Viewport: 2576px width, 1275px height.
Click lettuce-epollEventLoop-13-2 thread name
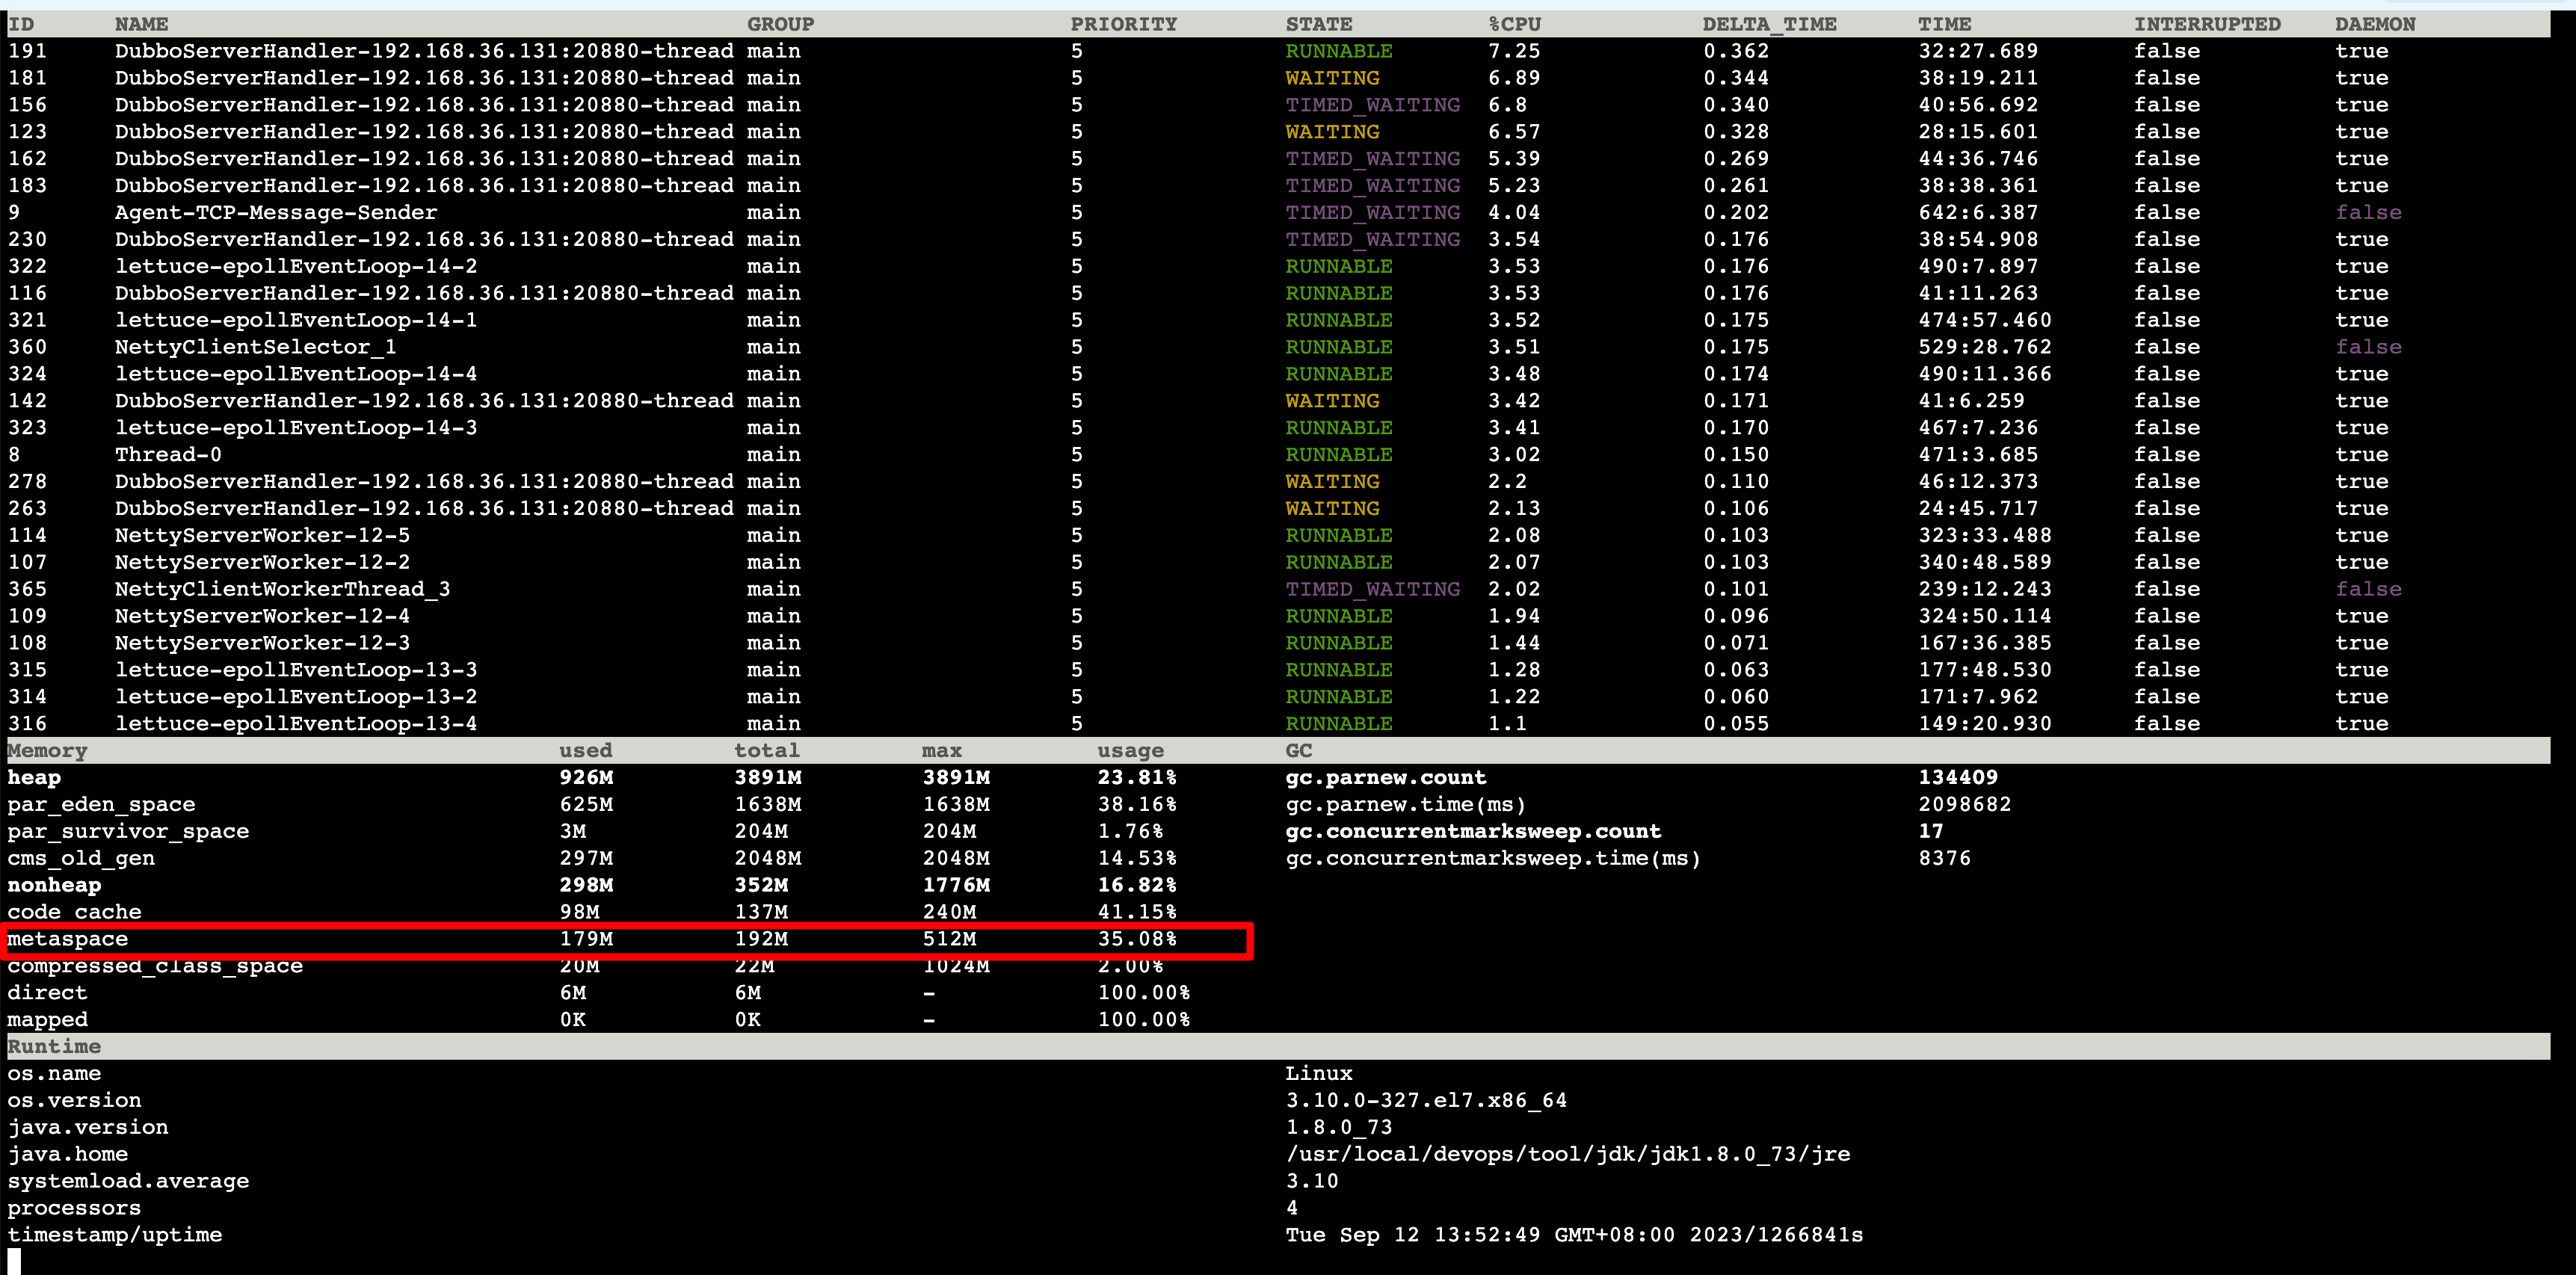click(296, 697)
